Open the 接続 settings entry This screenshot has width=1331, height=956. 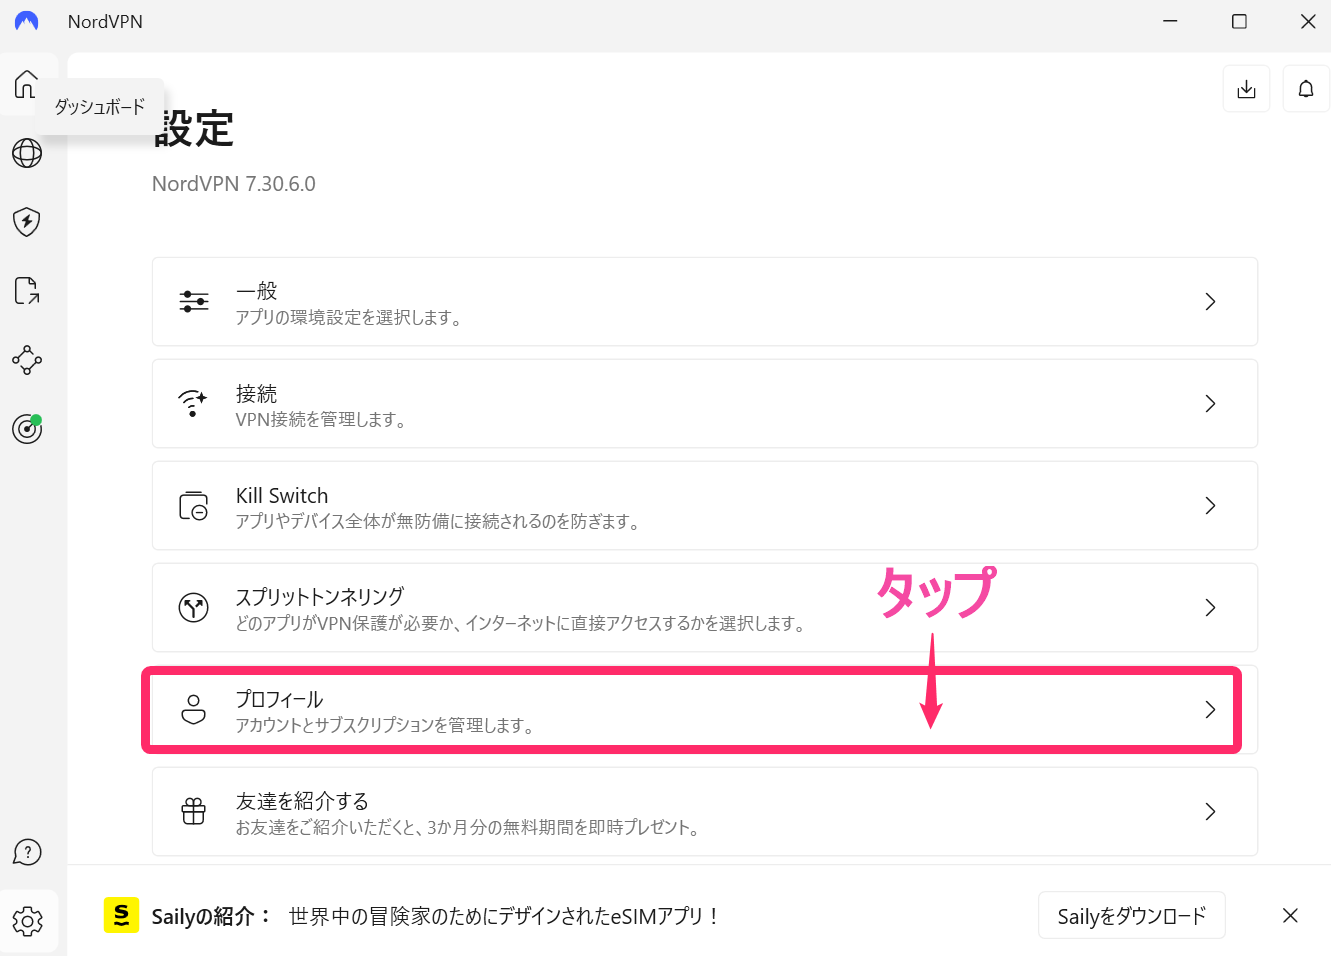705,404
